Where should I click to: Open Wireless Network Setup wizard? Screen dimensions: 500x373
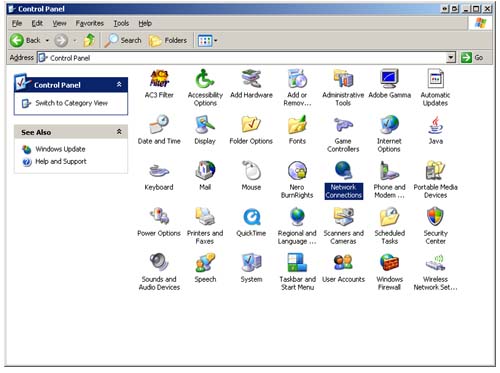[435, 272]
